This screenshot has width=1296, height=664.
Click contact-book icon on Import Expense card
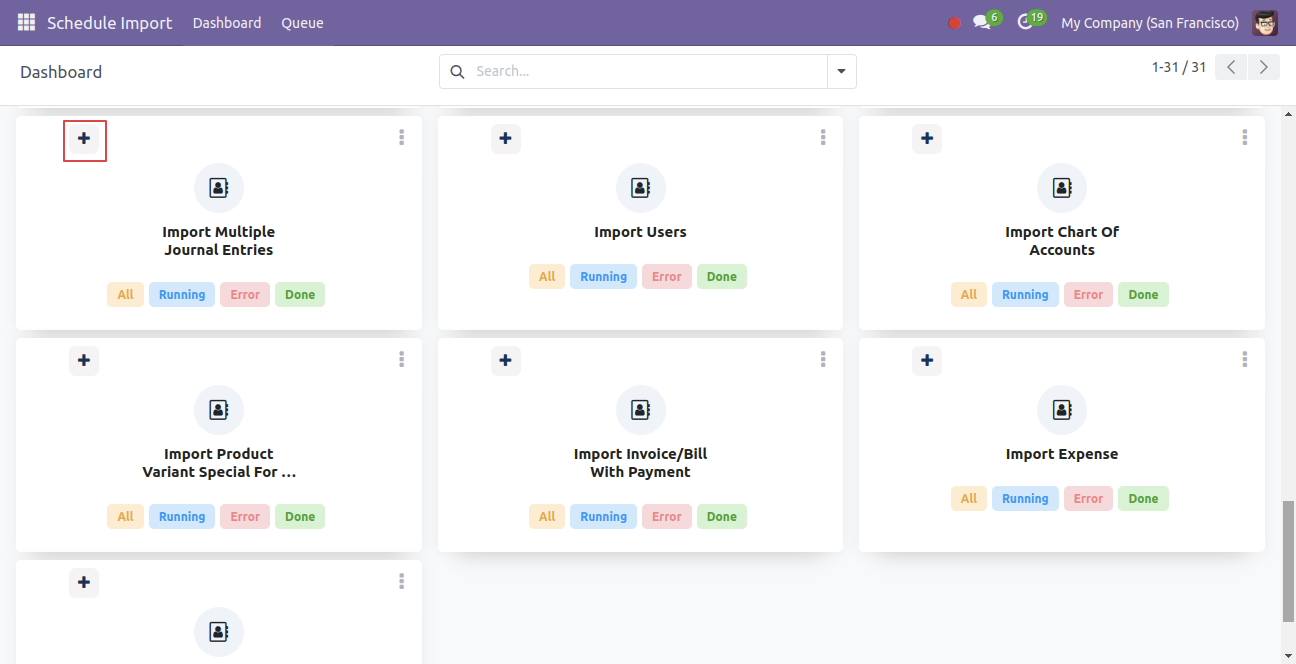(x=1062, y=410)
